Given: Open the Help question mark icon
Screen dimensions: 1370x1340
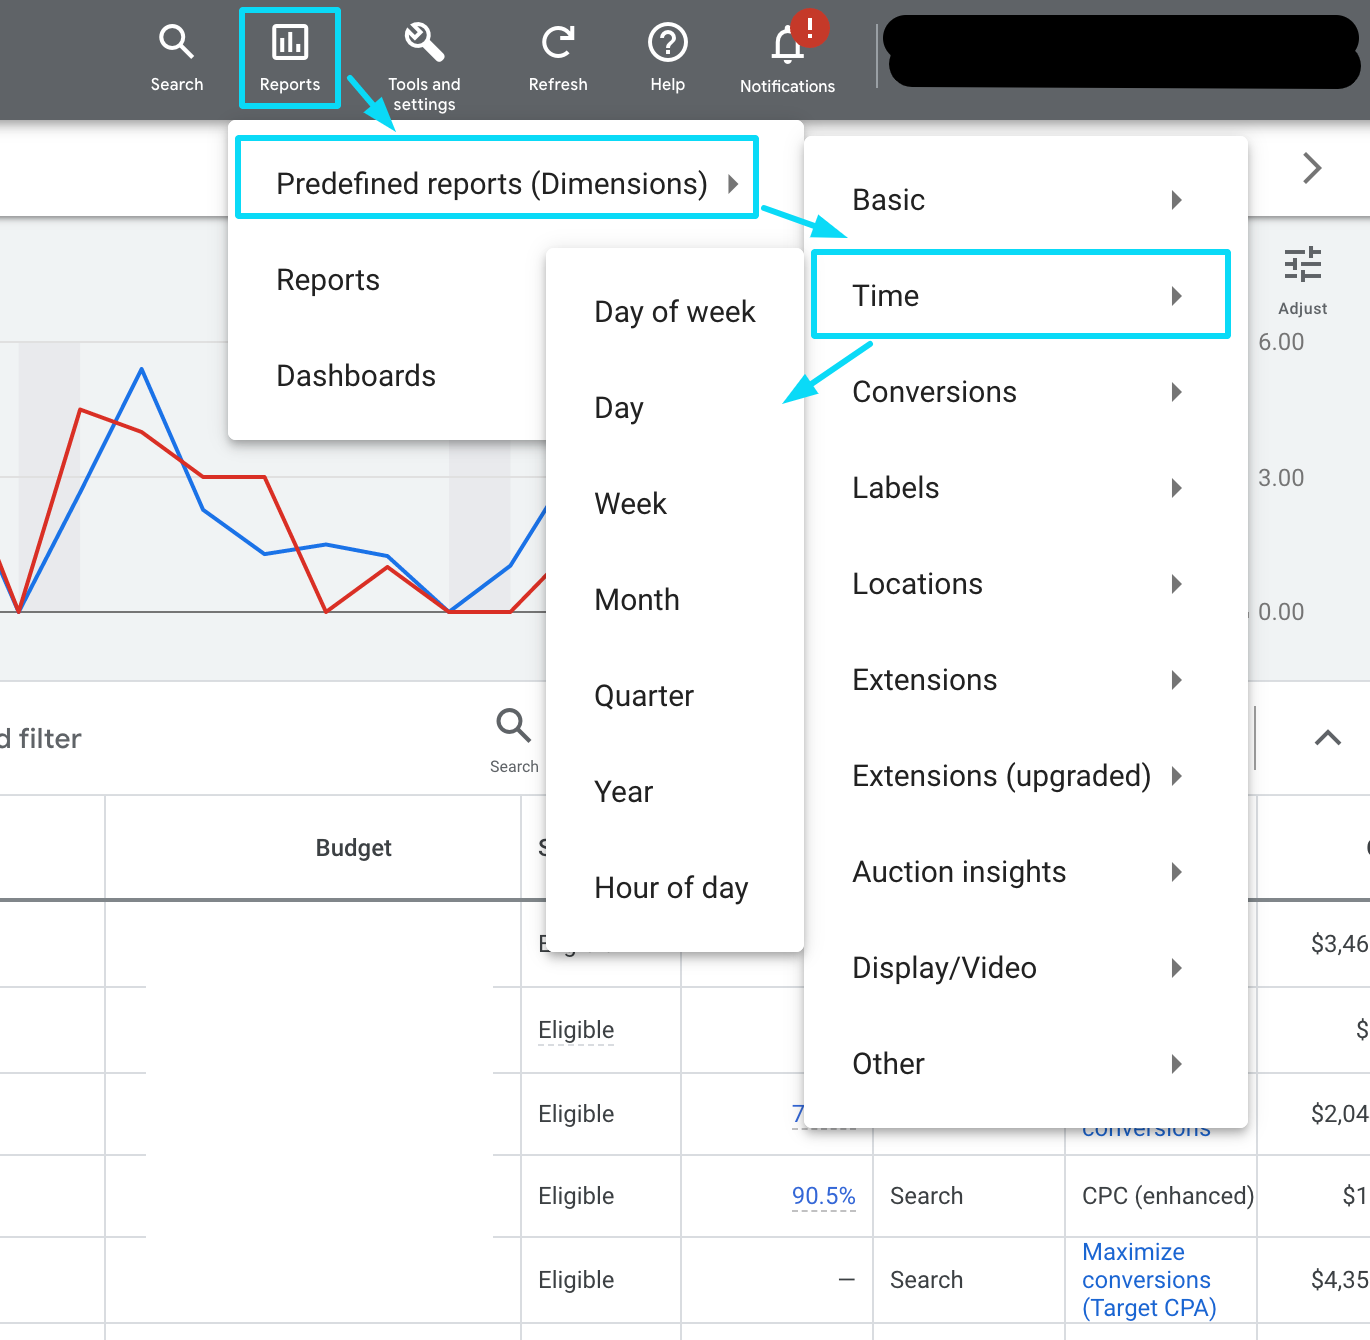Looking at the screenshot, I should click(x=667, y=43).
